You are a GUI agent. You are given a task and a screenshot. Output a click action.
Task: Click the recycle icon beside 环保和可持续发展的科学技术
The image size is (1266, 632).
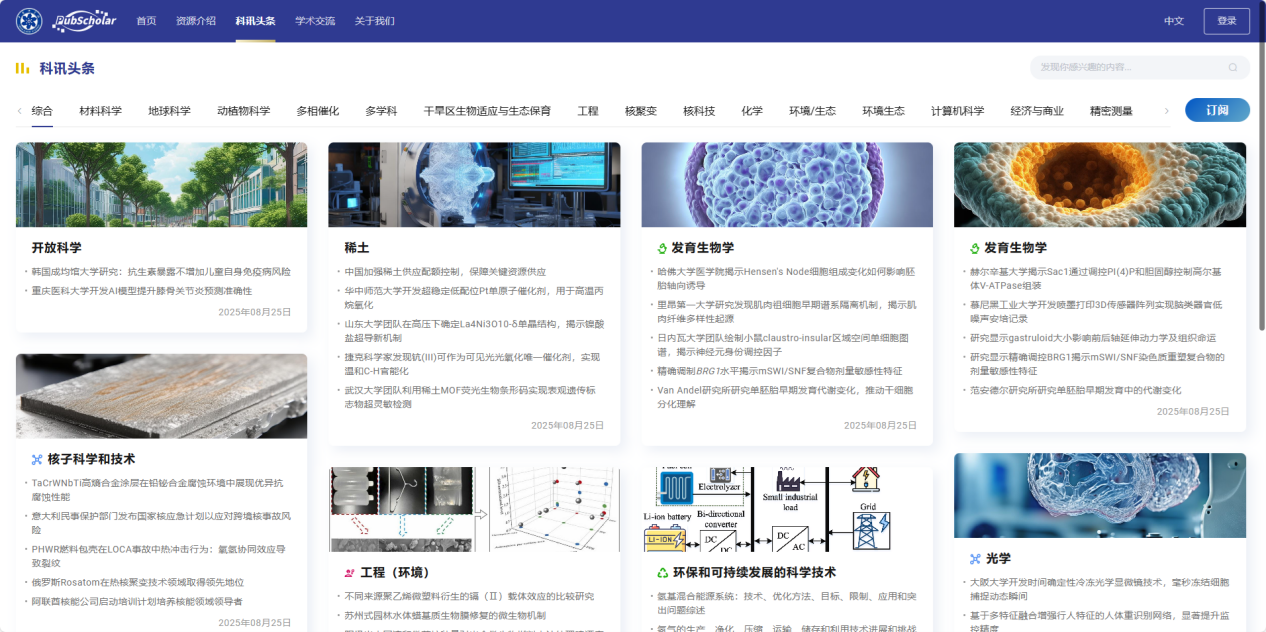tap(662, 573)
